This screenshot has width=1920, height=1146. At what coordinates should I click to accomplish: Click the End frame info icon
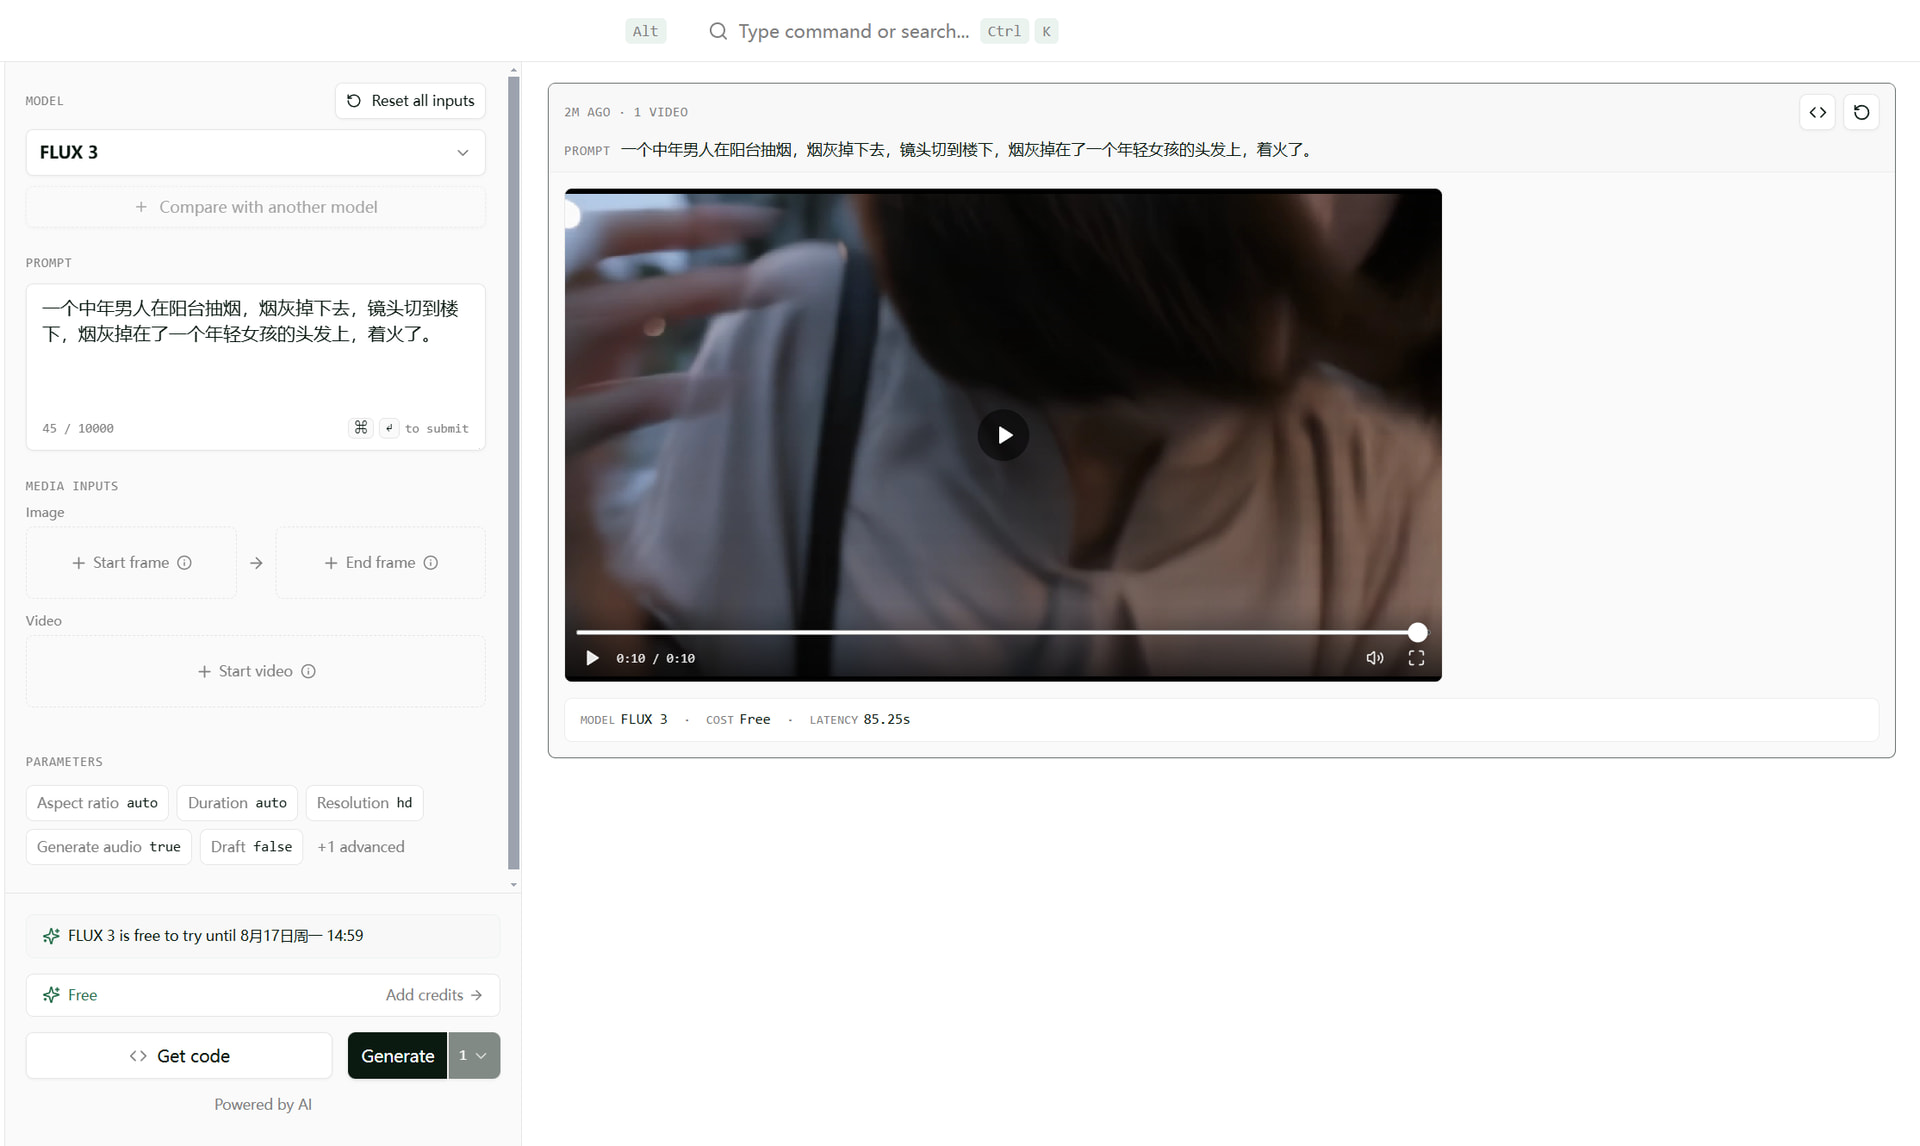[x=431, y=563]
